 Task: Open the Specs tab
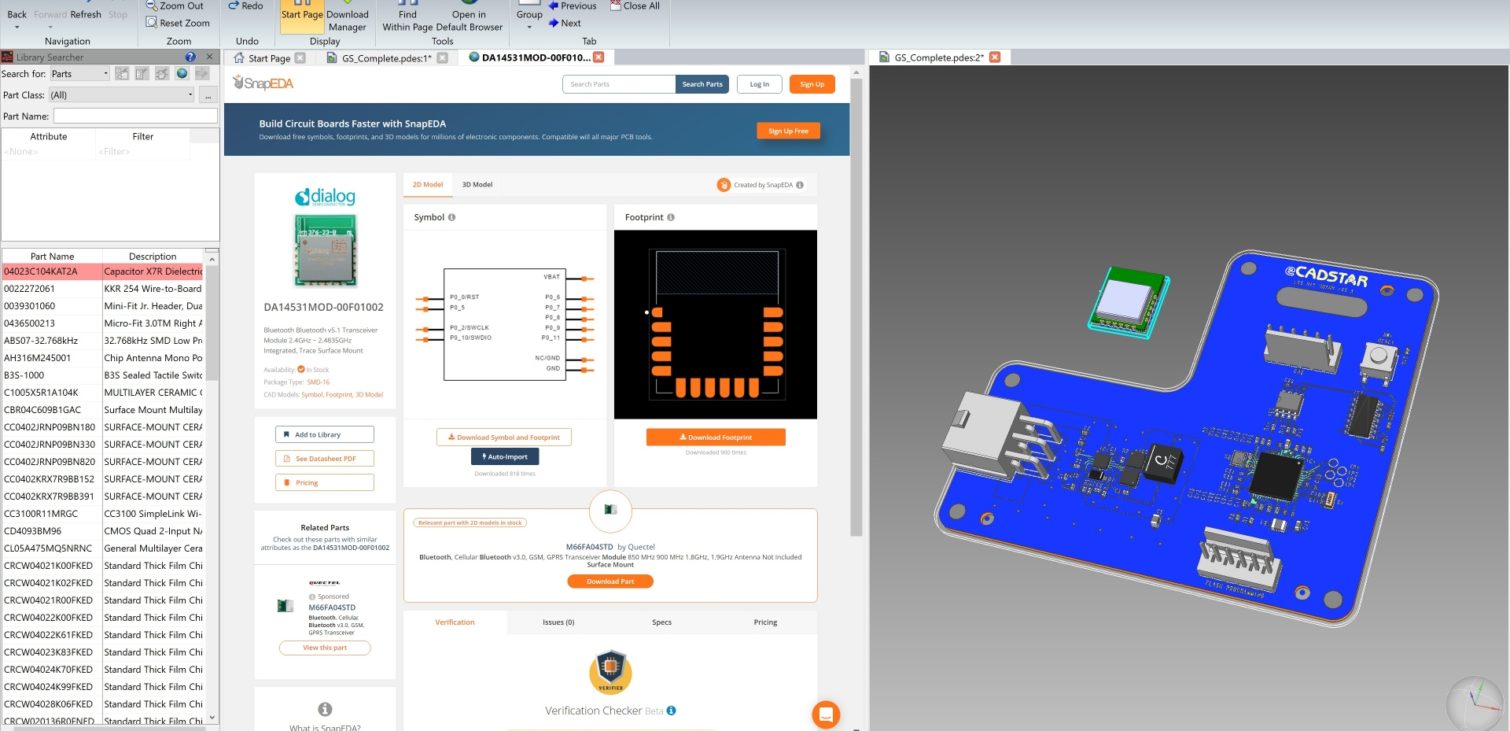click(661, 622)
